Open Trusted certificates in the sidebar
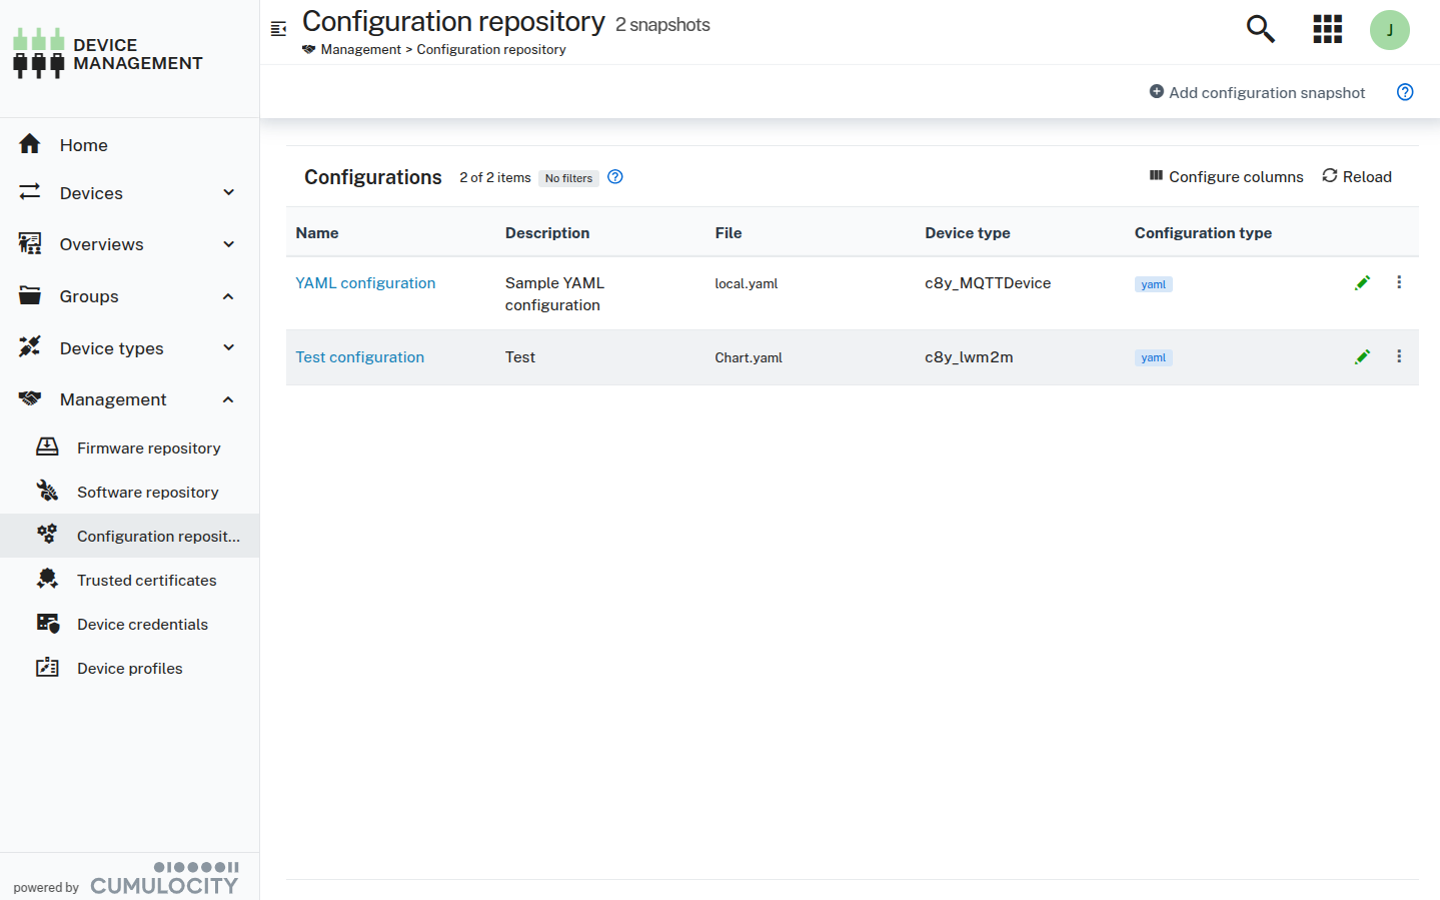 point(146,580)
